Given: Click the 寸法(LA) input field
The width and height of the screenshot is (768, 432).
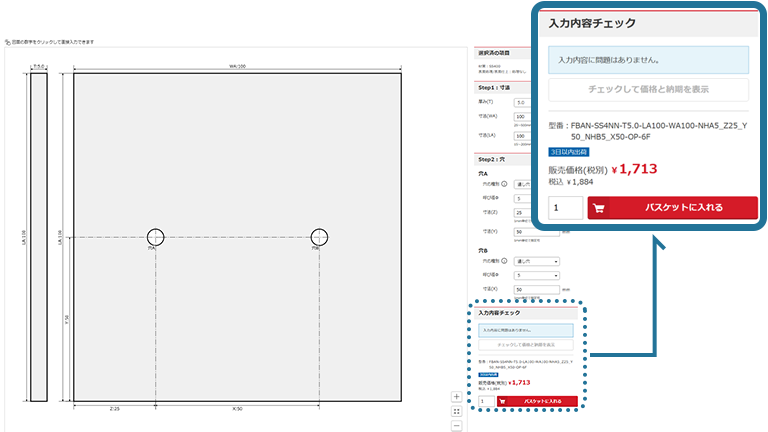Looking at the screenshot, I should [522, 136].
